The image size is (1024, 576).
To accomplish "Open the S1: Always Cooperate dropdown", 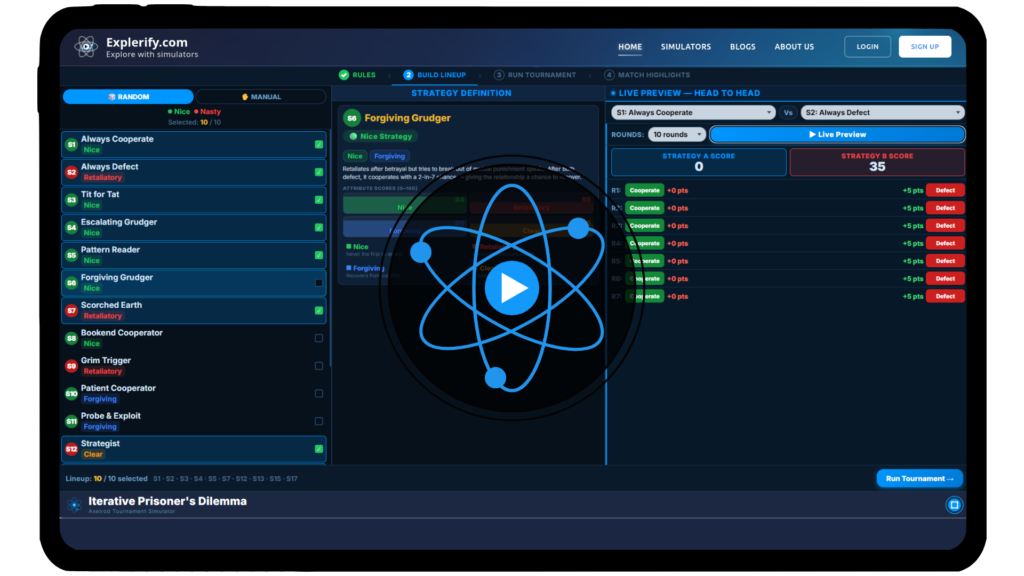I will coord(693,112).
